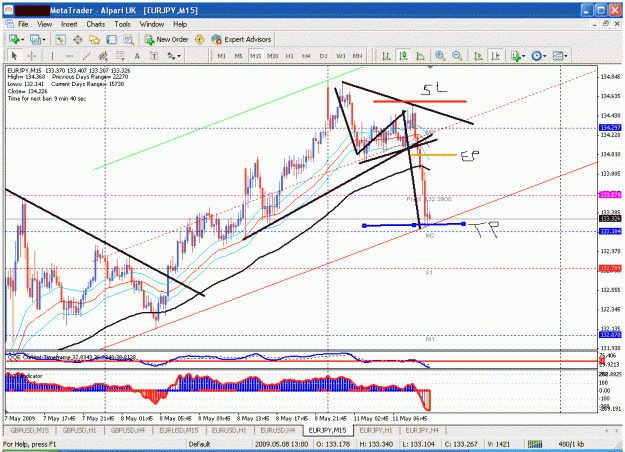The image size is (625, 452).
Task: Toggle the M15 timeframe button
Action: pyautogui.click(x=255, y=56)
